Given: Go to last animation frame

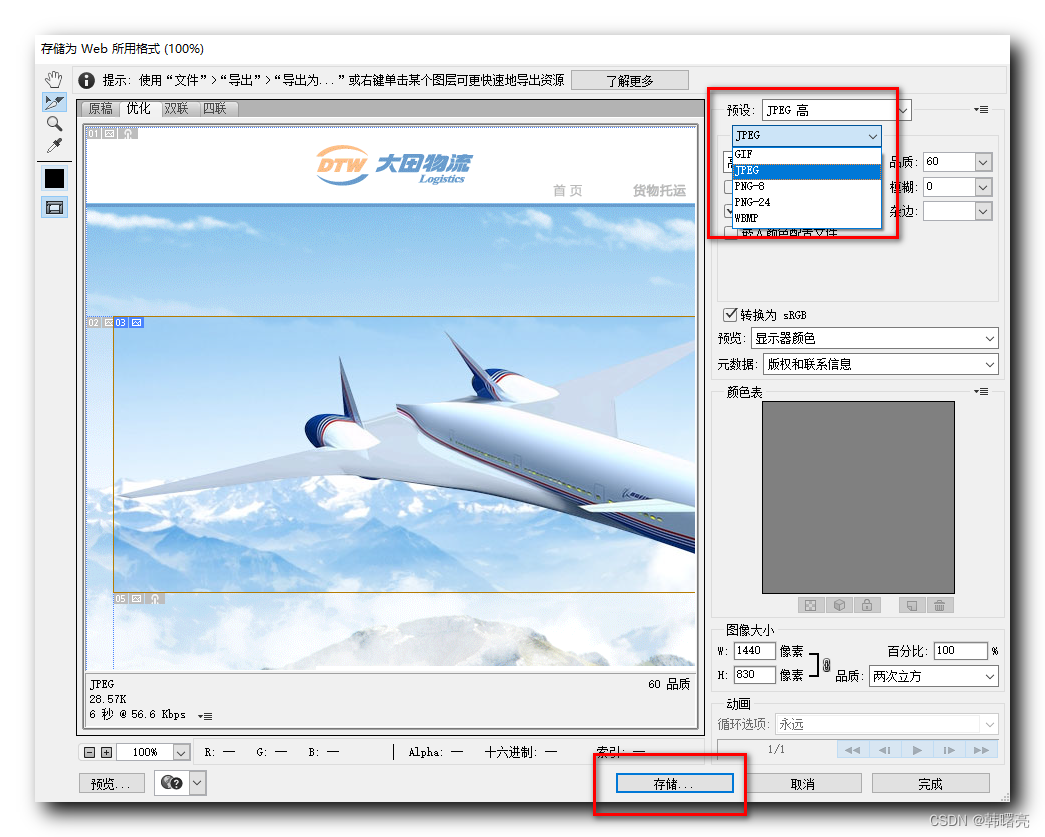Looking at the screenshot, I should click(981, 750).
